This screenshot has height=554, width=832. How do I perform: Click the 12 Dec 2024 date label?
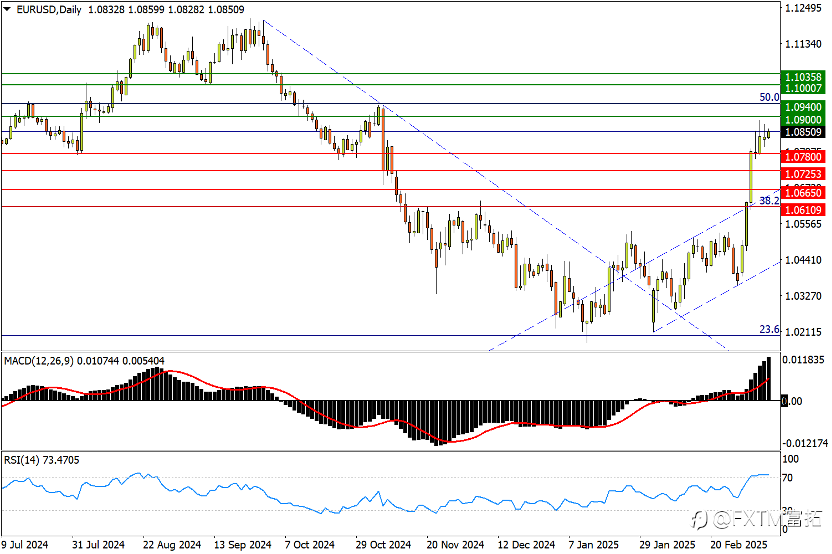click(x=526, y=545)
